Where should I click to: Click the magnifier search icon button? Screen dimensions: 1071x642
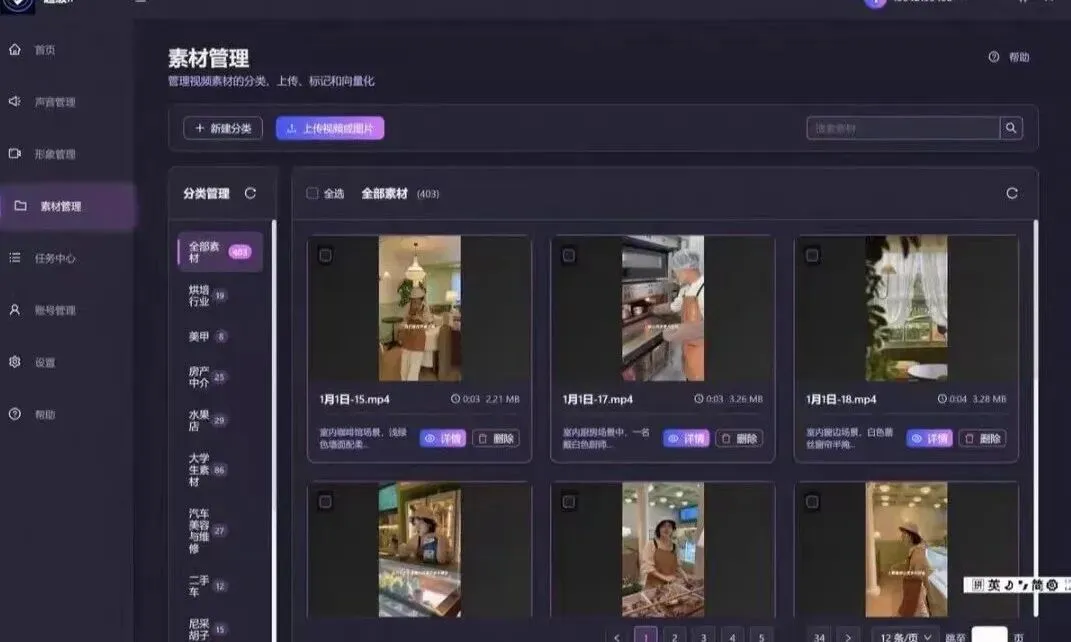[x=1011, y=128]
